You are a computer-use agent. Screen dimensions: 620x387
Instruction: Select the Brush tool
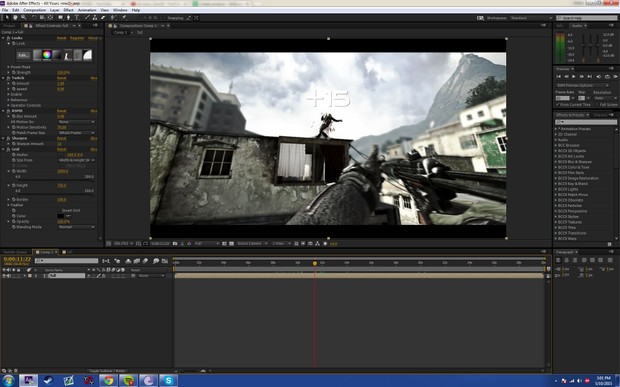coord(87,18)
